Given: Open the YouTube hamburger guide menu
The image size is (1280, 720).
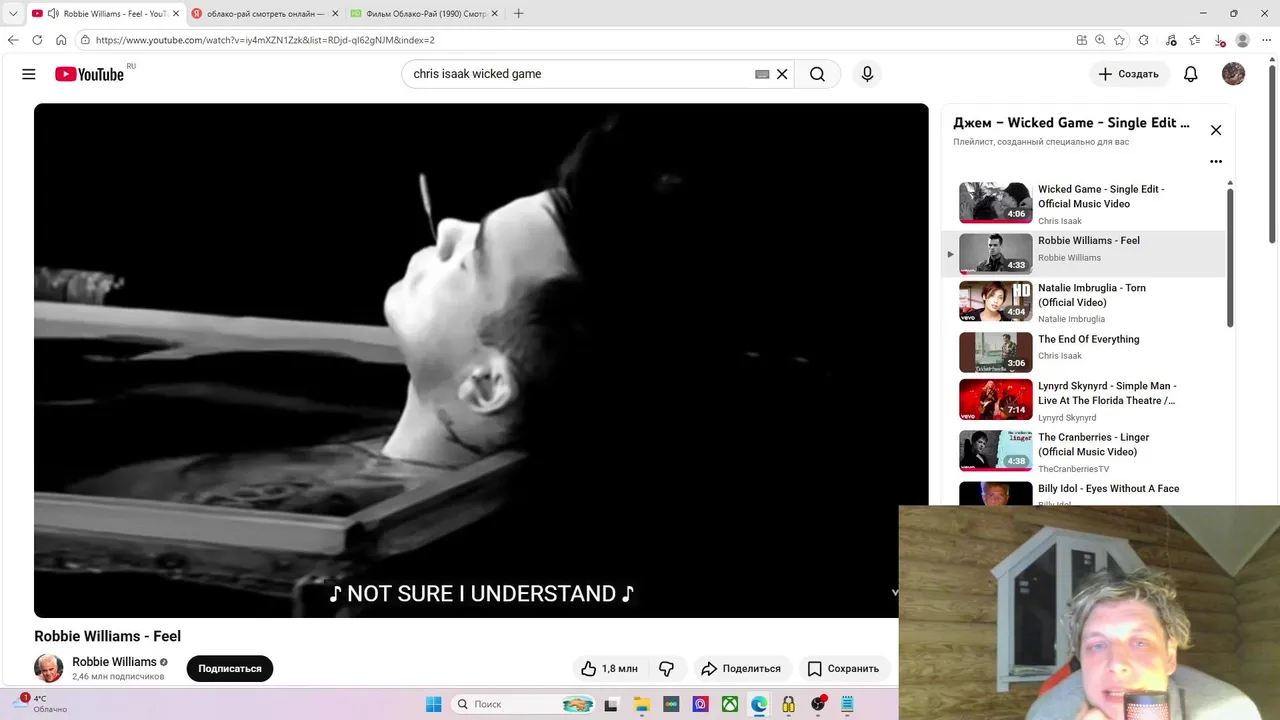Looking at the screenshot, I should (29, 74).
